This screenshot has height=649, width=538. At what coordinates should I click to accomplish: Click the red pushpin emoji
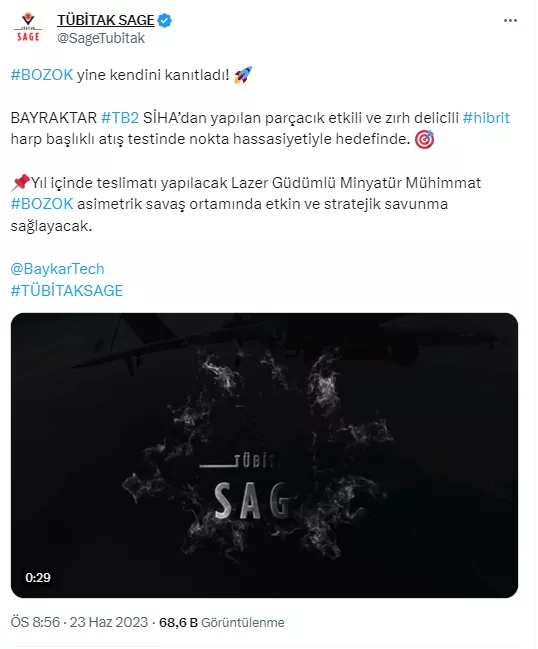(21, 183)
